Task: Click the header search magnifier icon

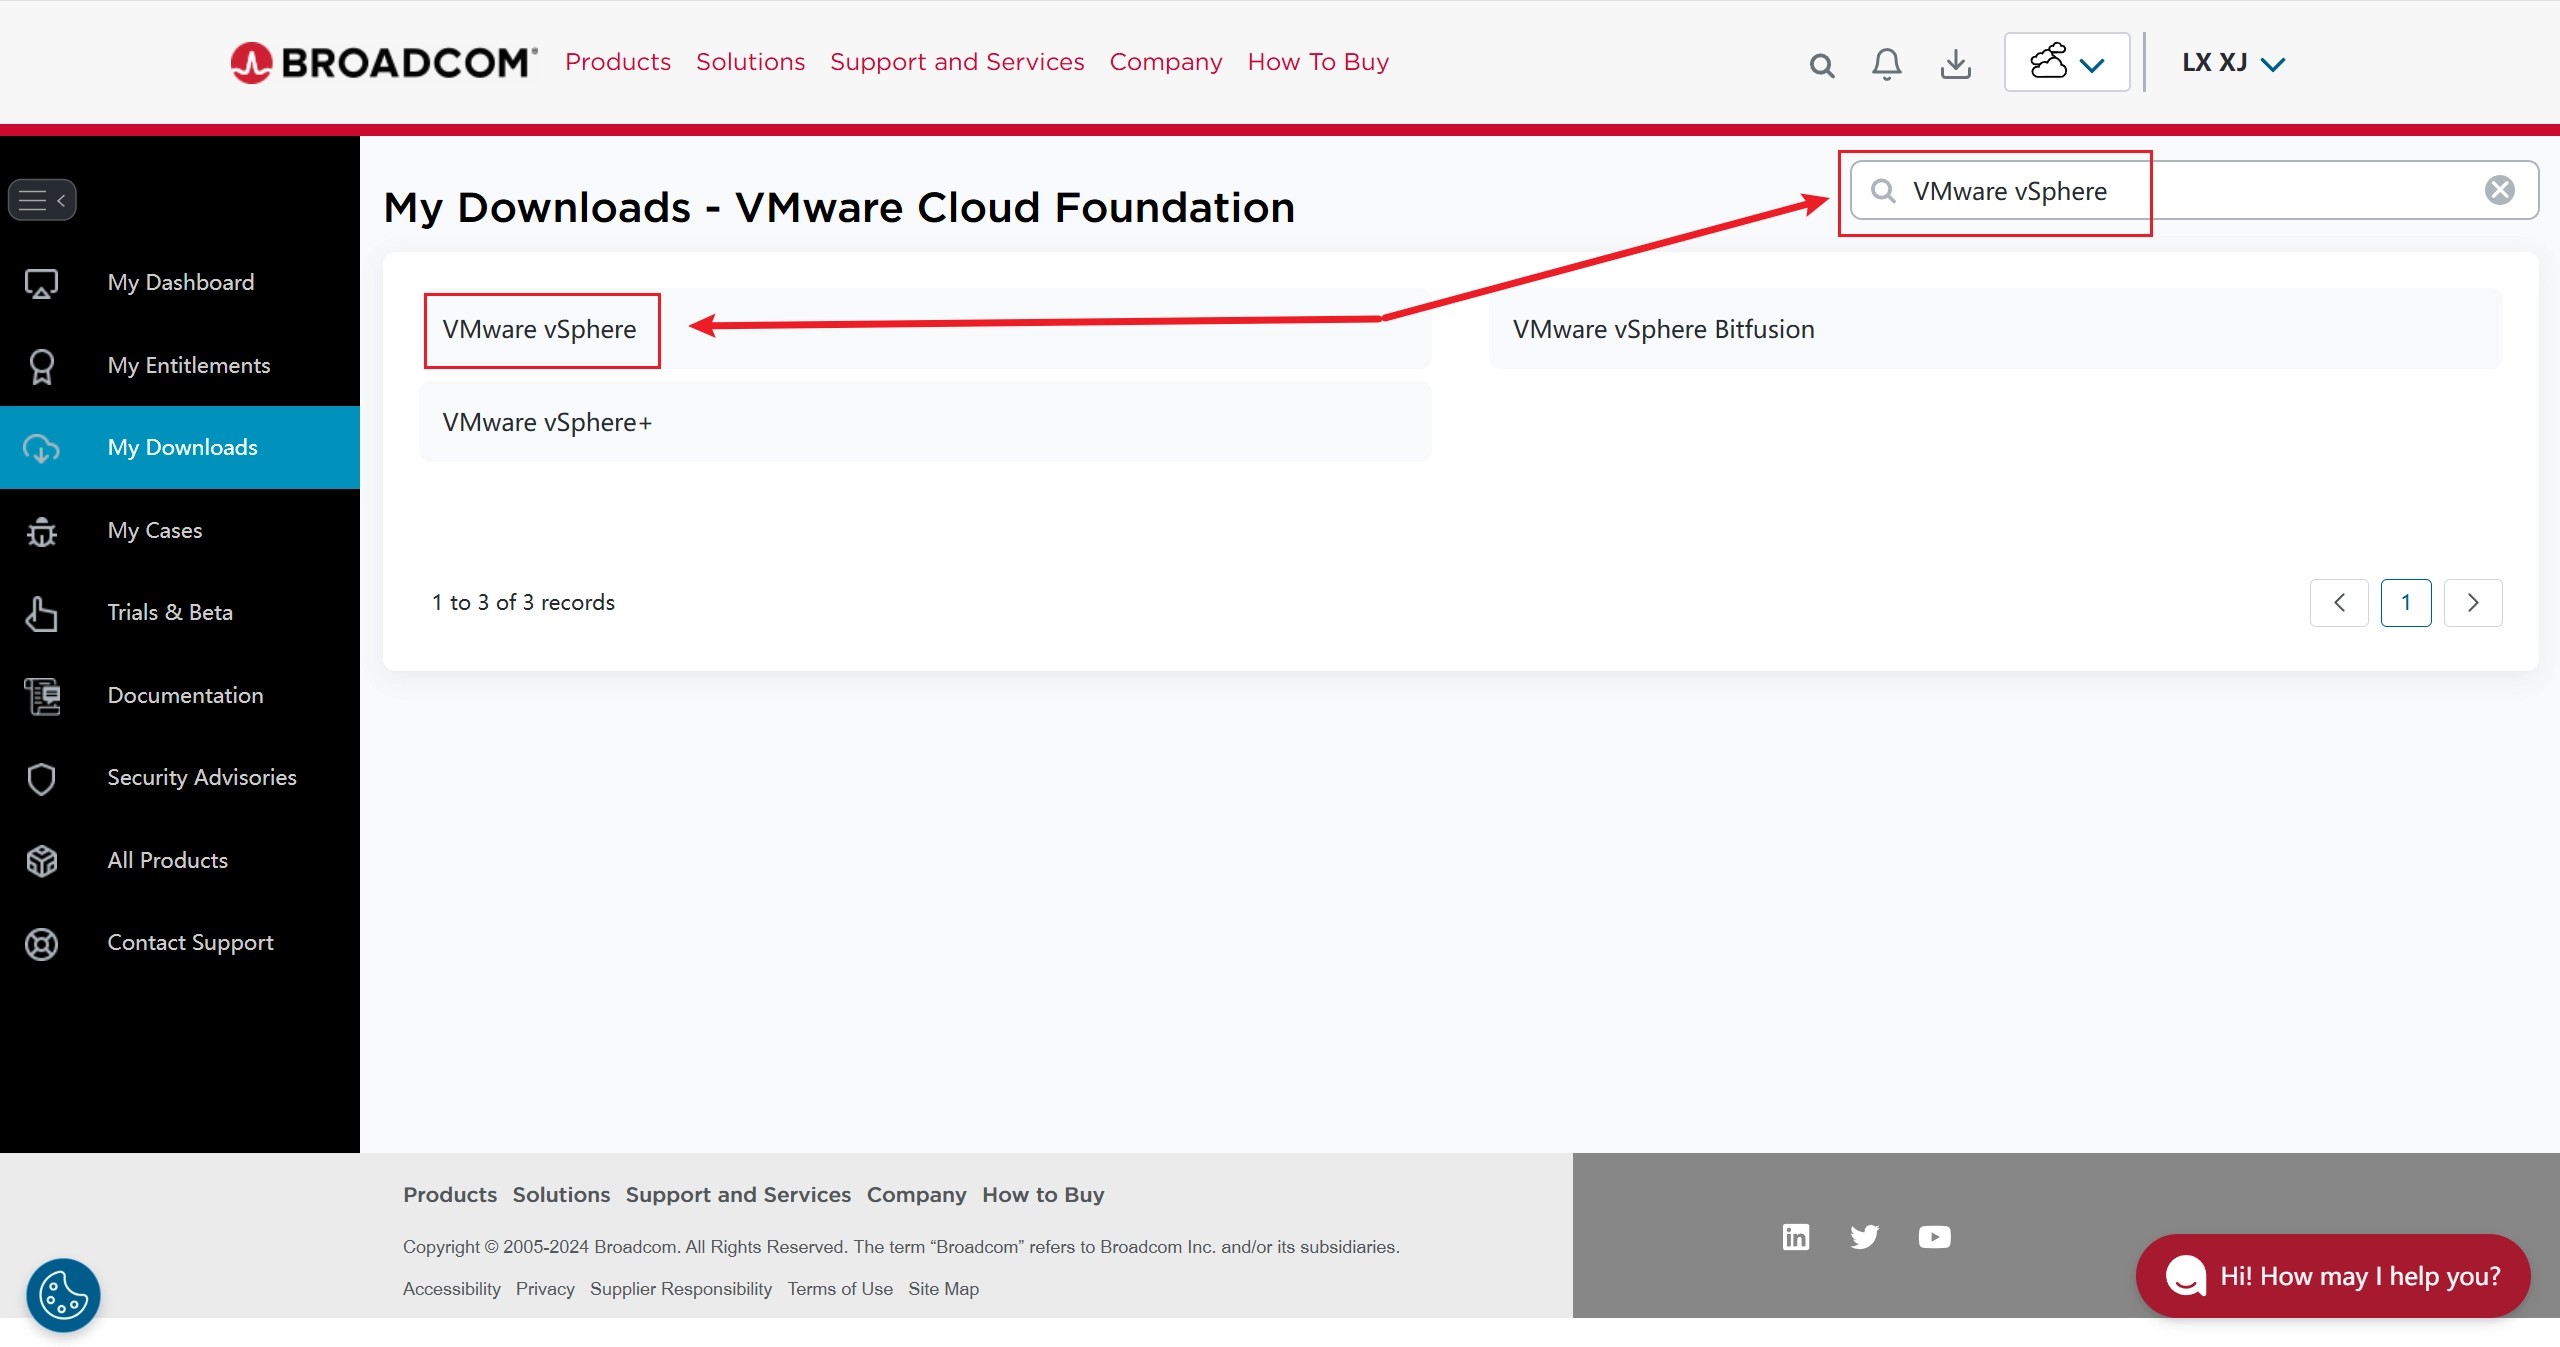Action: pyautogui.click(x=1822, y=66)
